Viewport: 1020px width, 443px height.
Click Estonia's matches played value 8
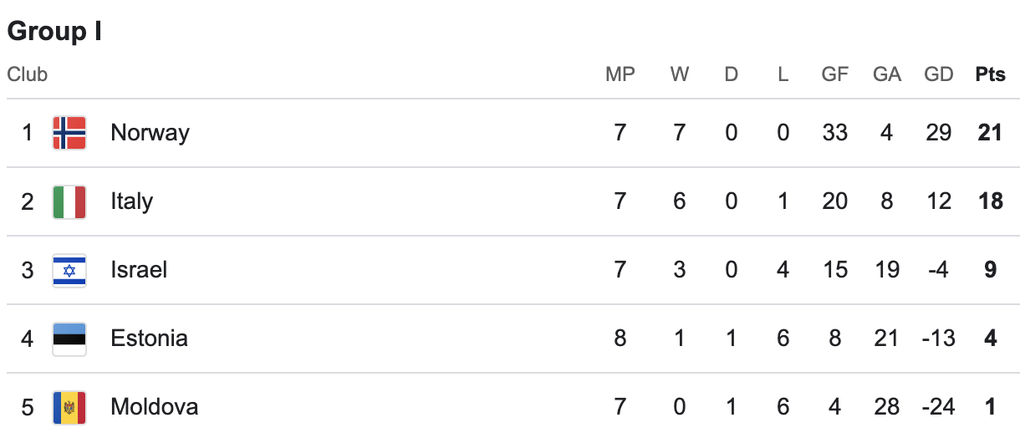click(x=620, y=338)
